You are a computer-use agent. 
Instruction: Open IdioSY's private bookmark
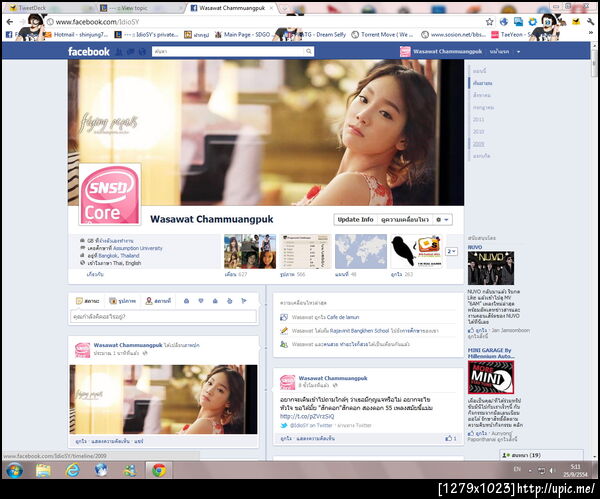[147, 34]
